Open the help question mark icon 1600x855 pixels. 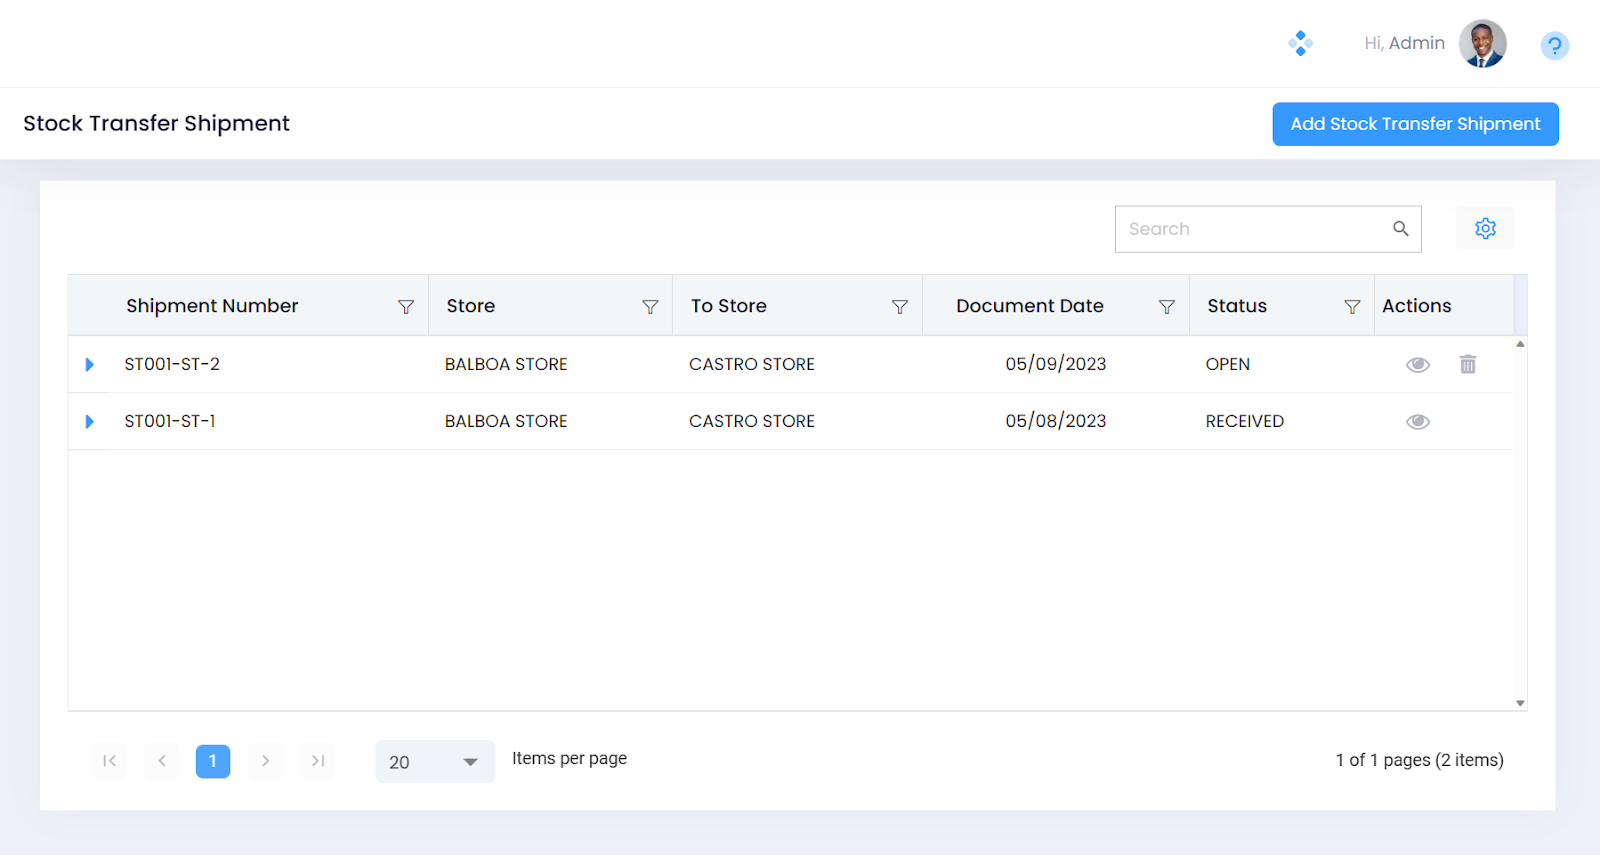(x=1554, y=46)
